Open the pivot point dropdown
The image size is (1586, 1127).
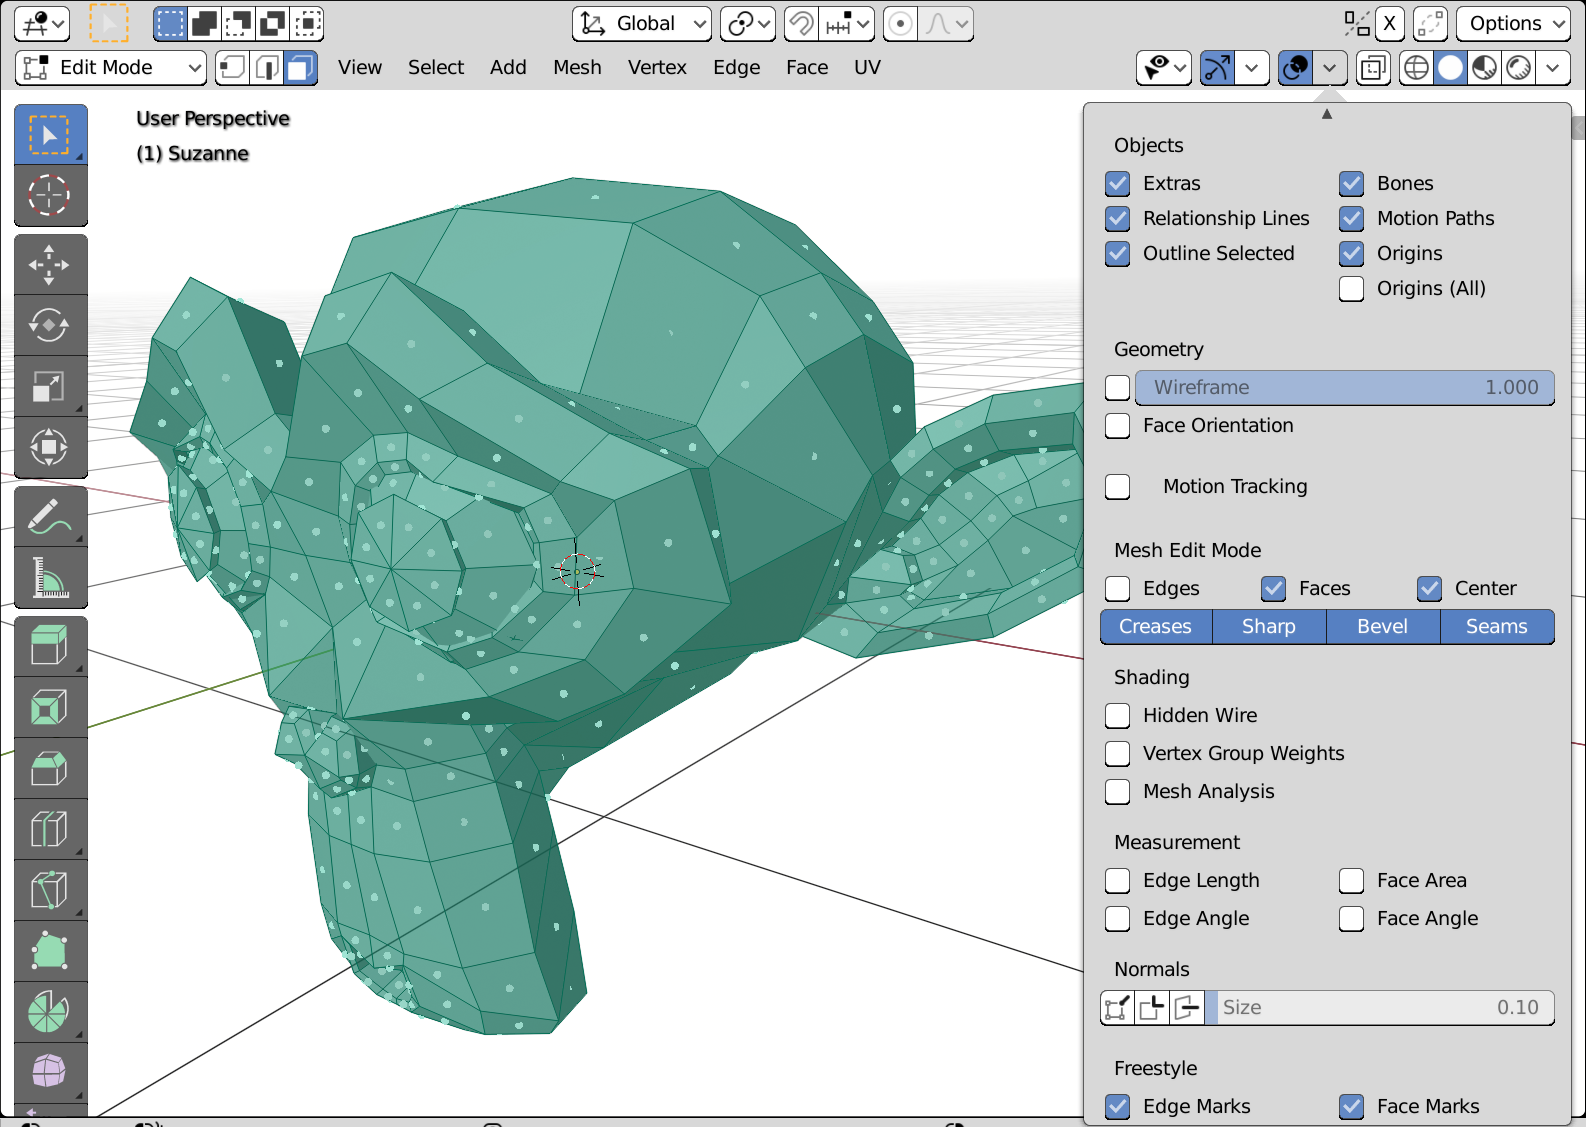[x=747, y=23]
